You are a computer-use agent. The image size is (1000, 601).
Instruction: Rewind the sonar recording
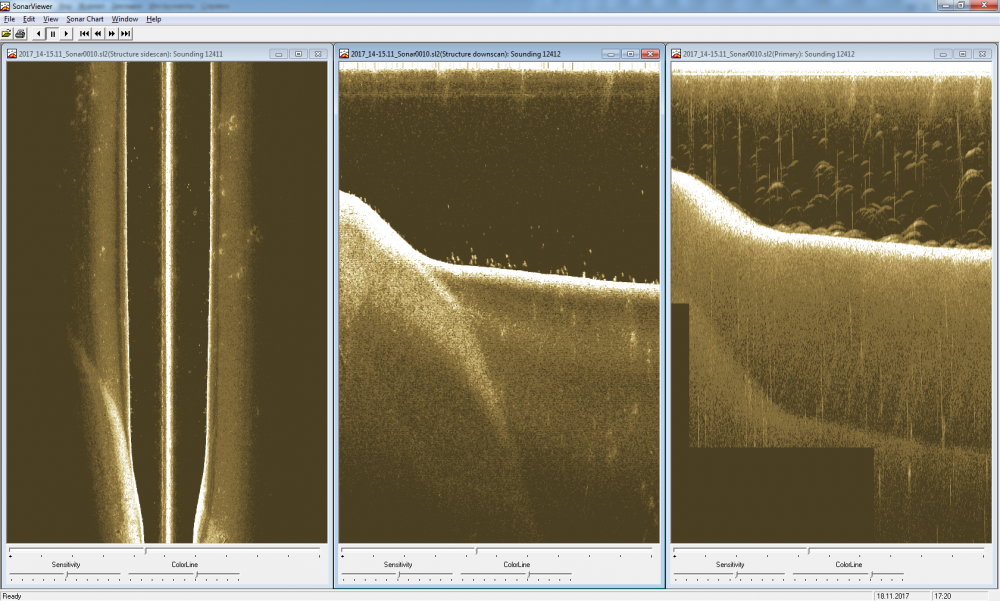tap(98, 33)
